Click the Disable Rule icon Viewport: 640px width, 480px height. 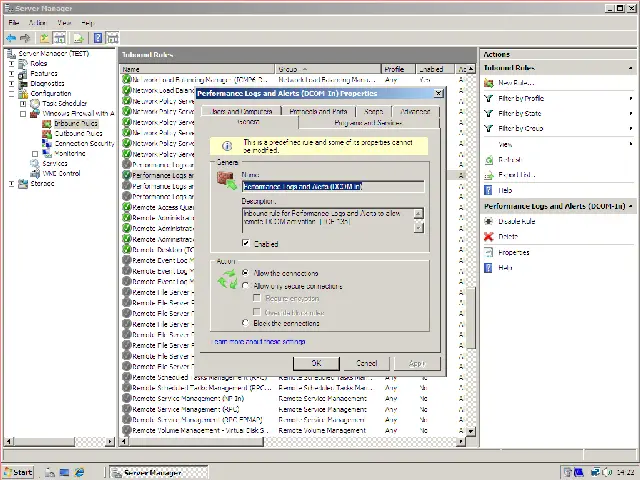(x=489, y=221)
